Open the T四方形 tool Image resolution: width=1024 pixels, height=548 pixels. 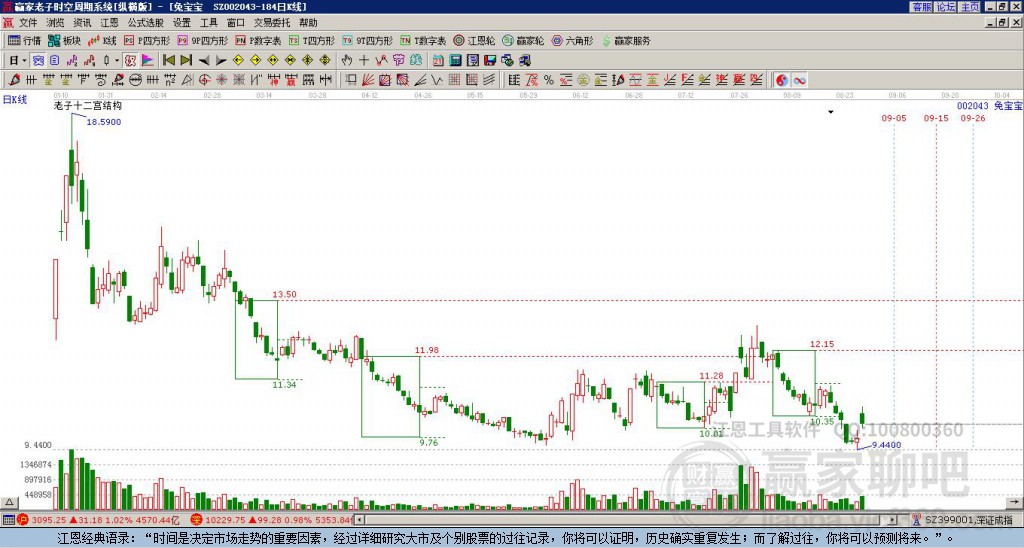(x=312, y=40)
